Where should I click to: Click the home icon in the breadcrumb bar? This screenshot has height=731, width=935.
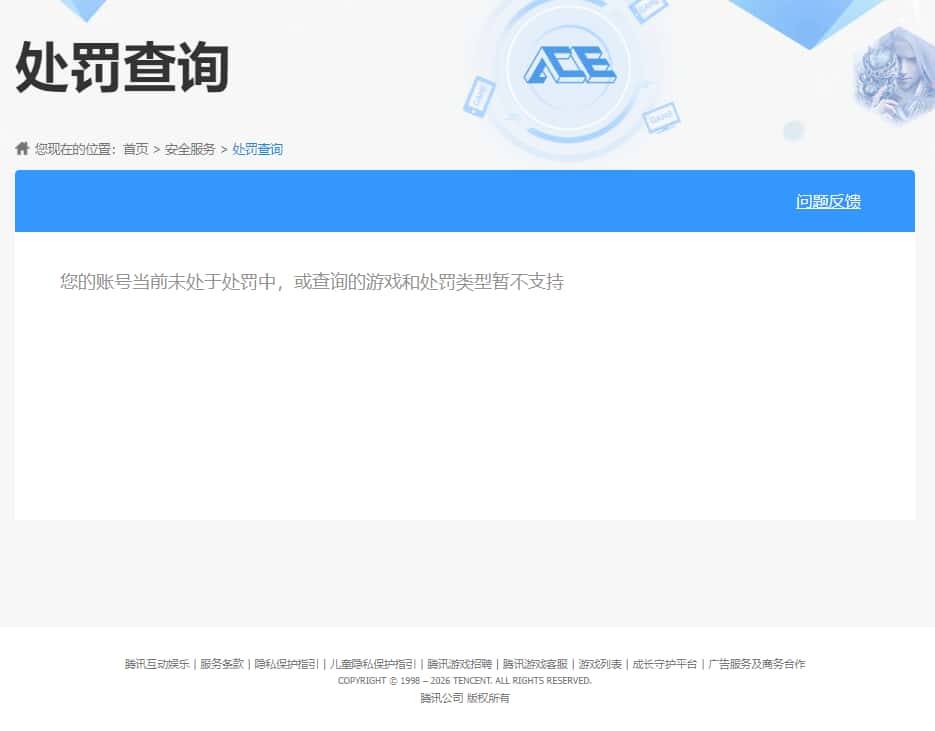click(22, 148)
